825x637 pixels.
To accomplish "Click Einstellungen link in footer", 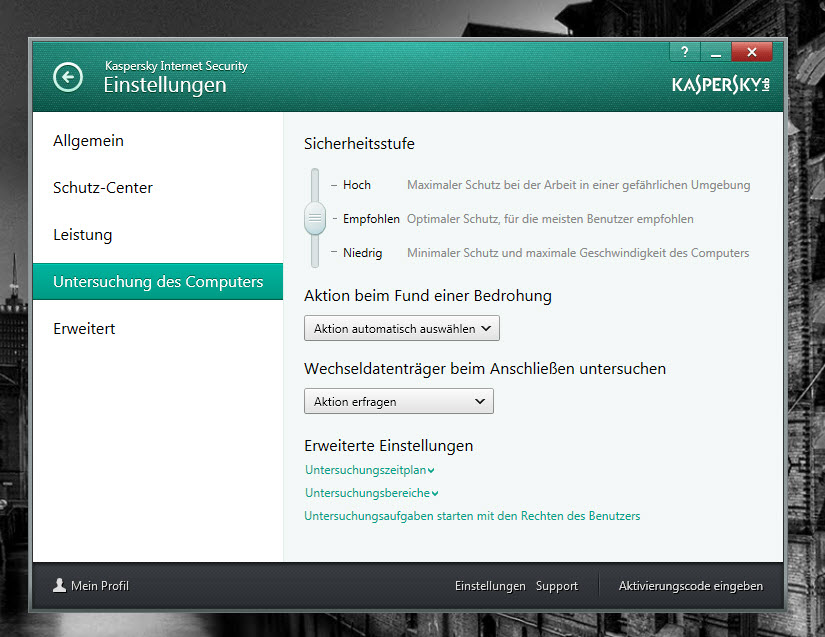I will pos(490,586).
